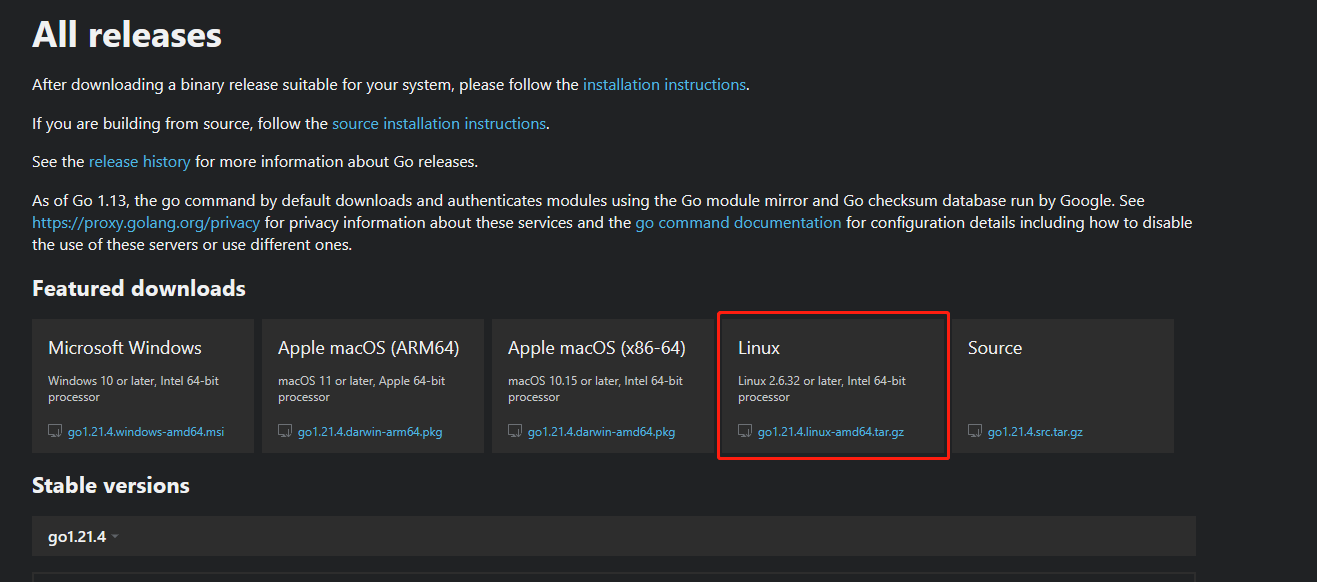This screenshot has height=582, width=1317.
Task: Click download icon beside go1.21.4.windows-amd64.msi
Action: (x=55, y=432)
